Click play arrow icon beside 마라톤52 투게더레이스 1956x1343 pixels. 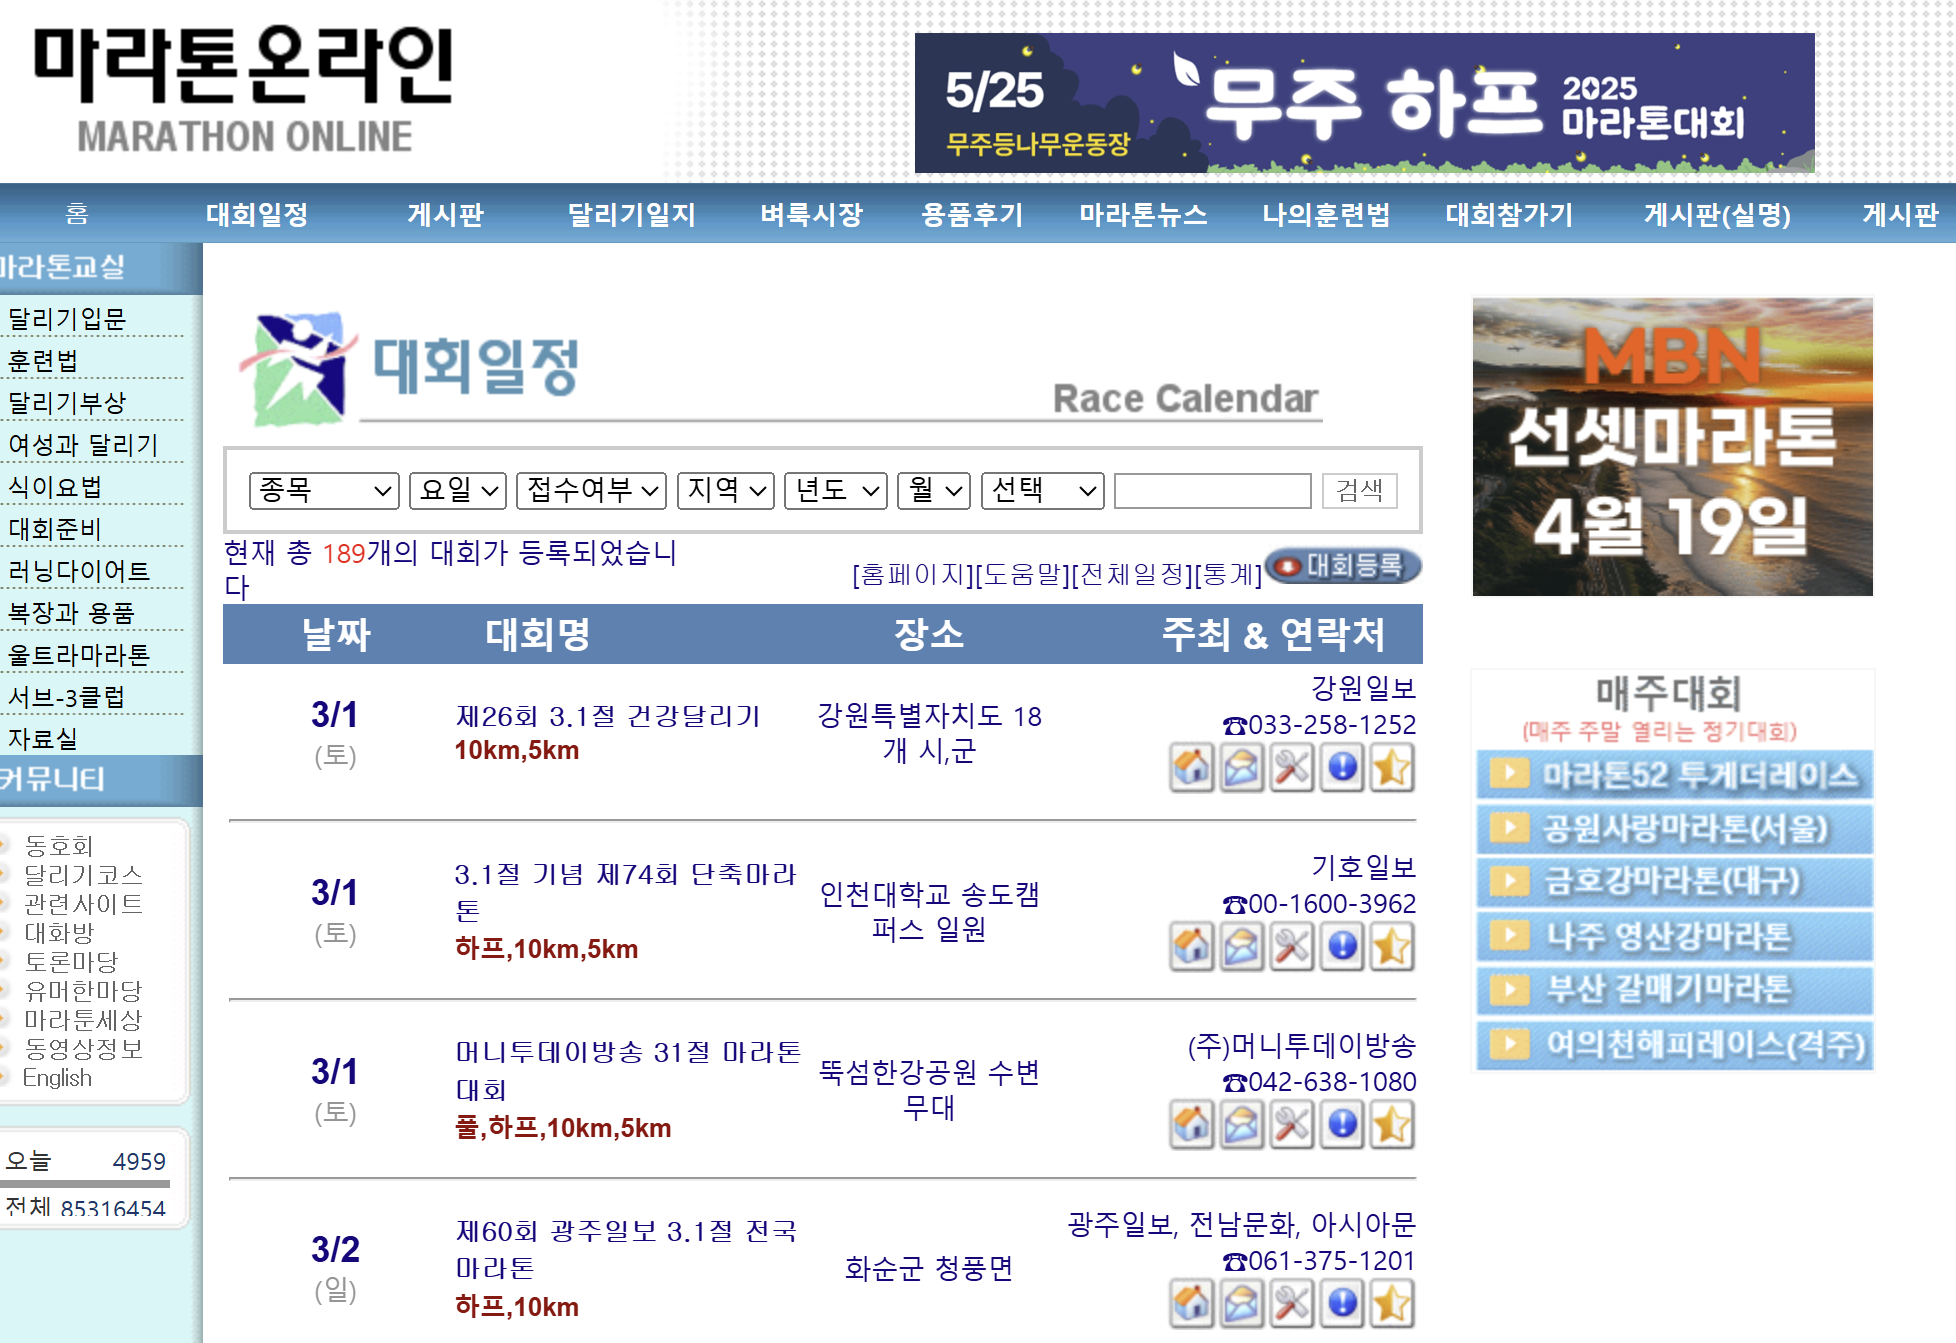click(1509, 774)
